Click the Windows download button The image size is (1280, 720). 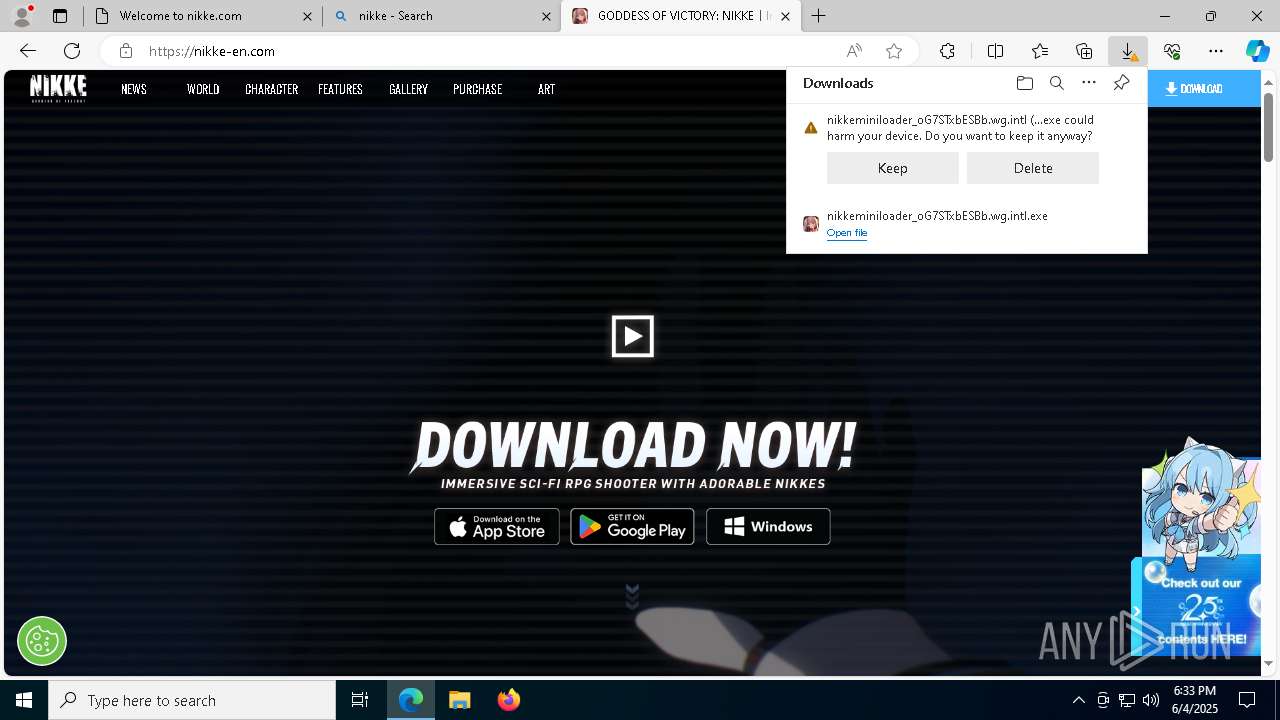(768, 527)
